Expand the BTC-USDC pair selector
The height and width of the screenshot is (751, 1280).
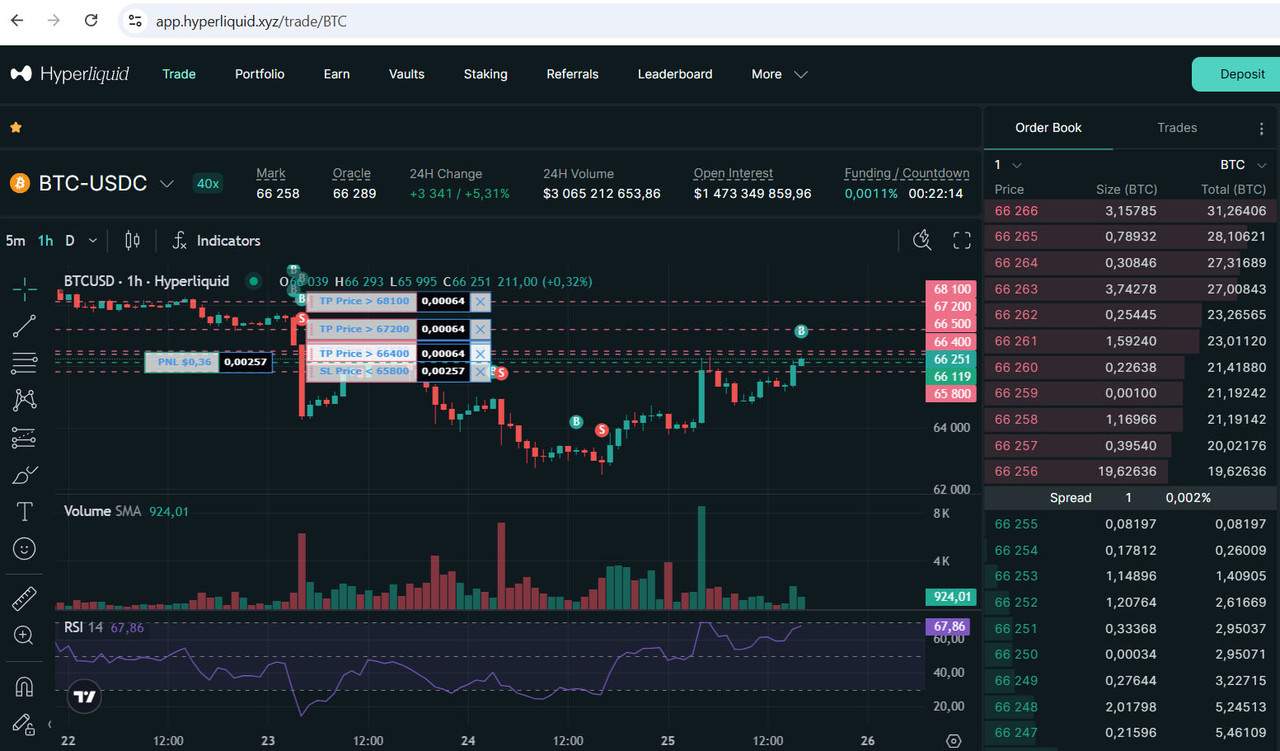pyautogui.click(x=167, y=183)
